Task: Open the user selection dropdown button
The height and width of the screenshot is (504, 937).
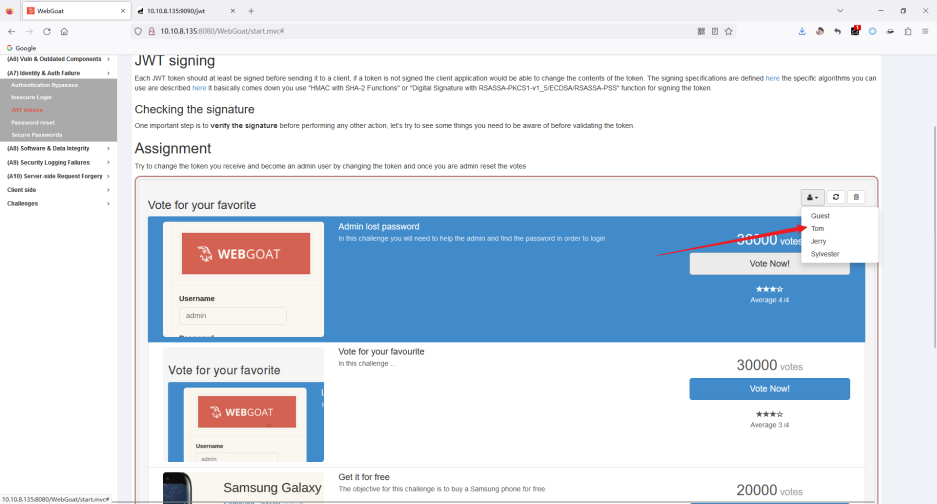Action: (x=812, y=197)
